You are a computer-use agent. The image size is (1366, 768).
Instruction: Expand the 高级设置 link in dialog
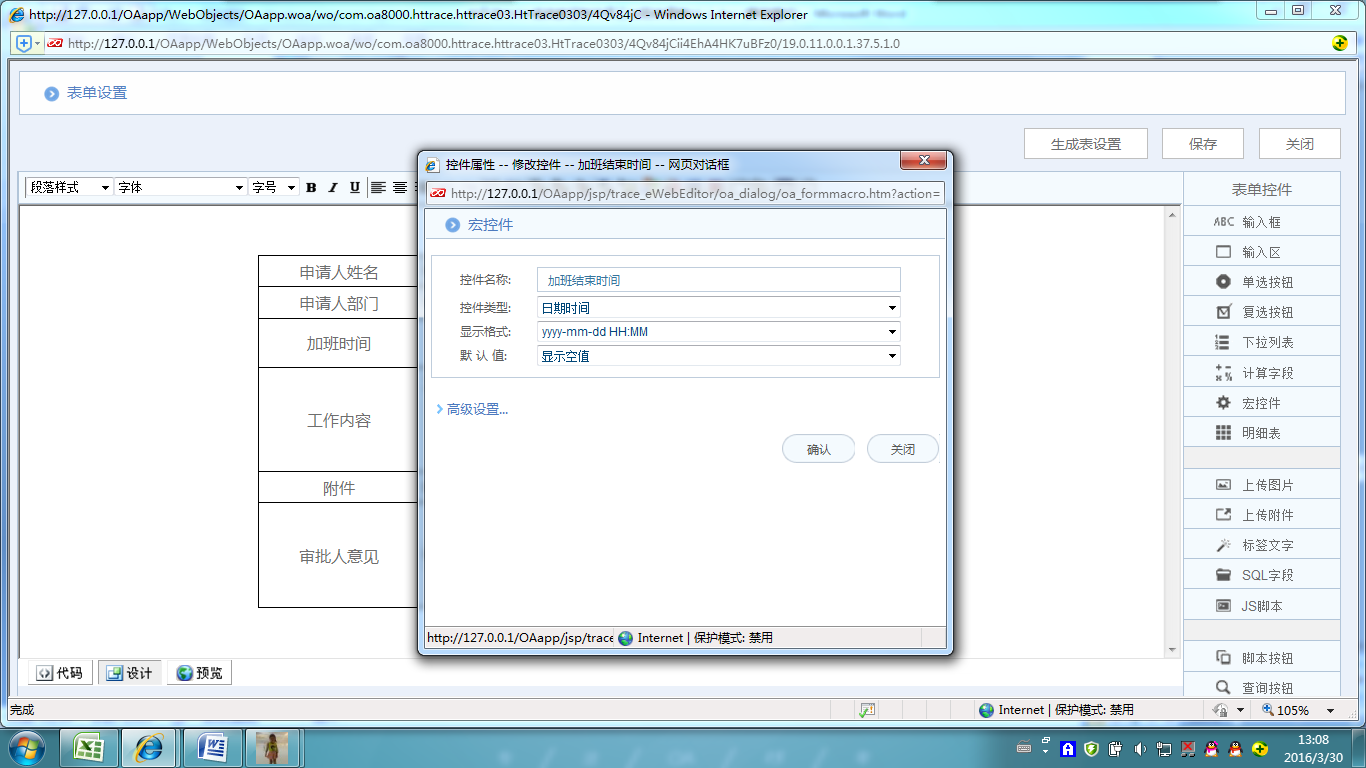tap(476, 409)
